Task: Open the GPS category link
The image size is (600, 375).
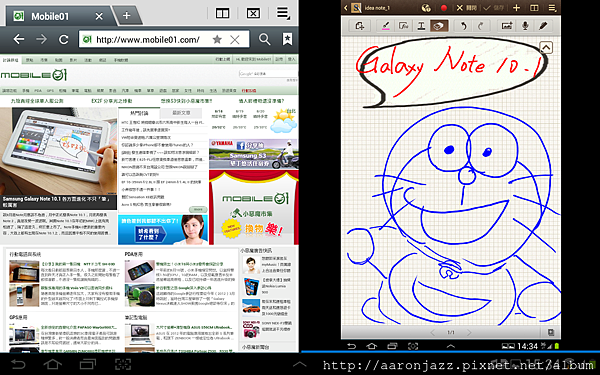Action: pyautogui.click(x=50, y=91)
